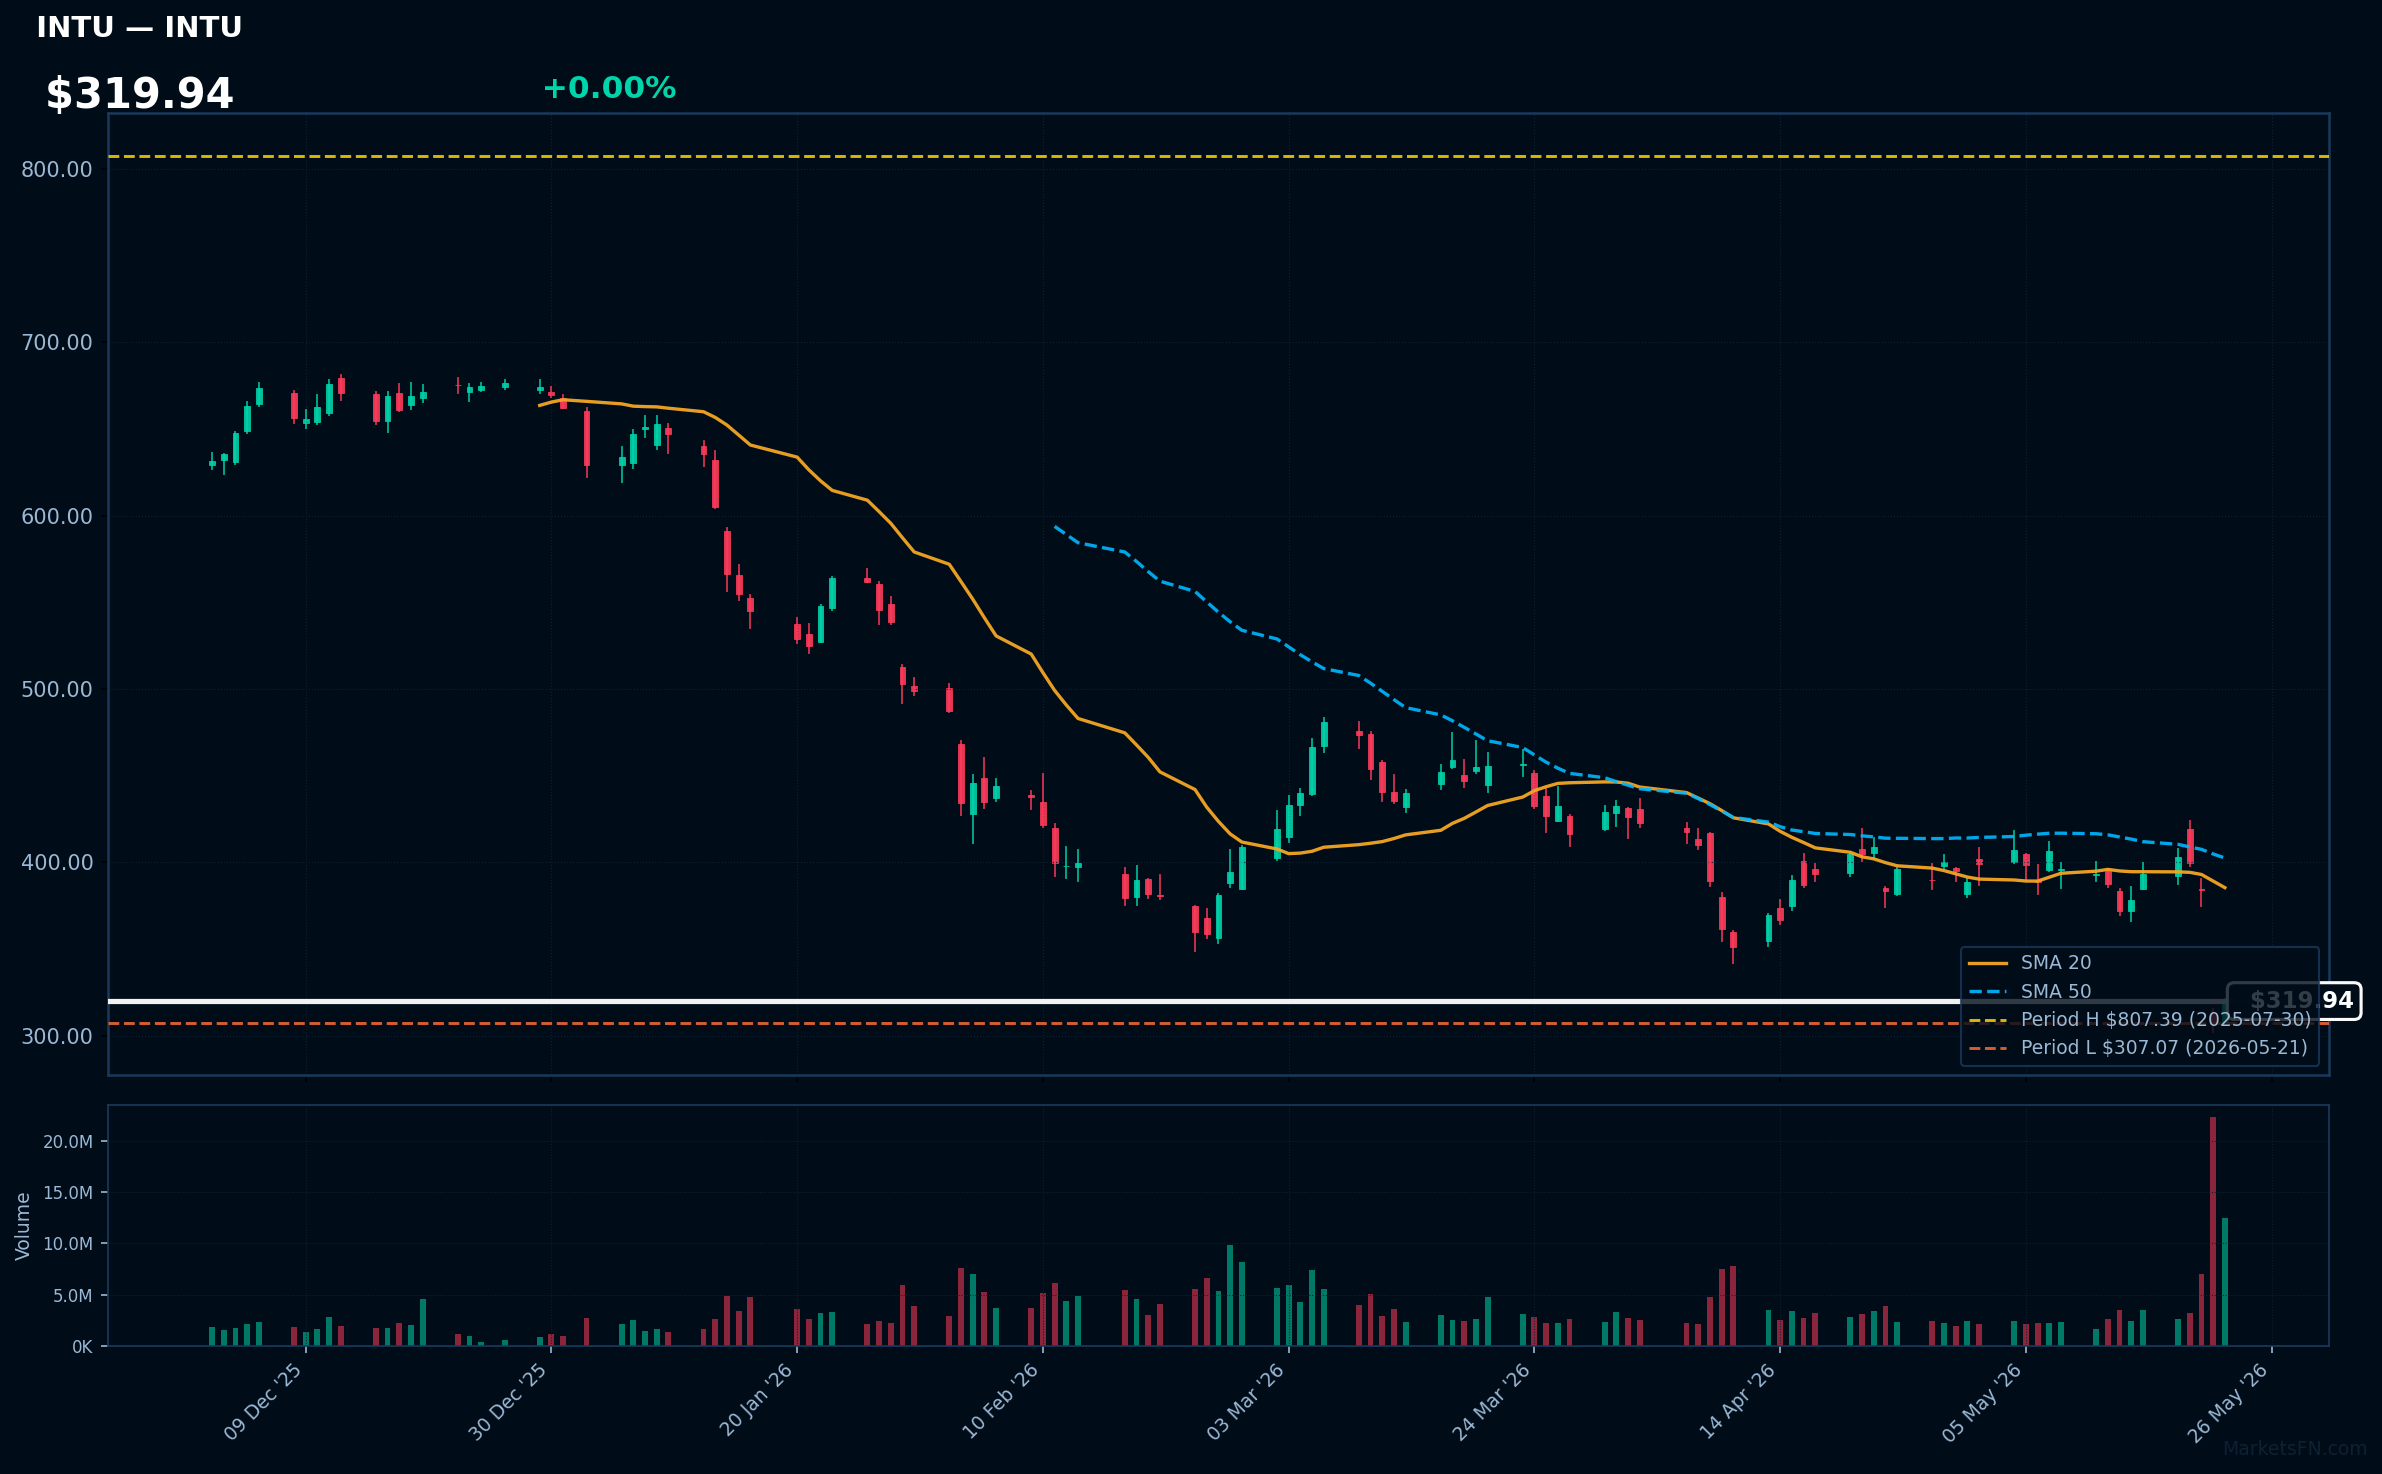2382x1474 pixels.
Task: Click the SMA 20 legend entry
Action: click(2030, 963)
